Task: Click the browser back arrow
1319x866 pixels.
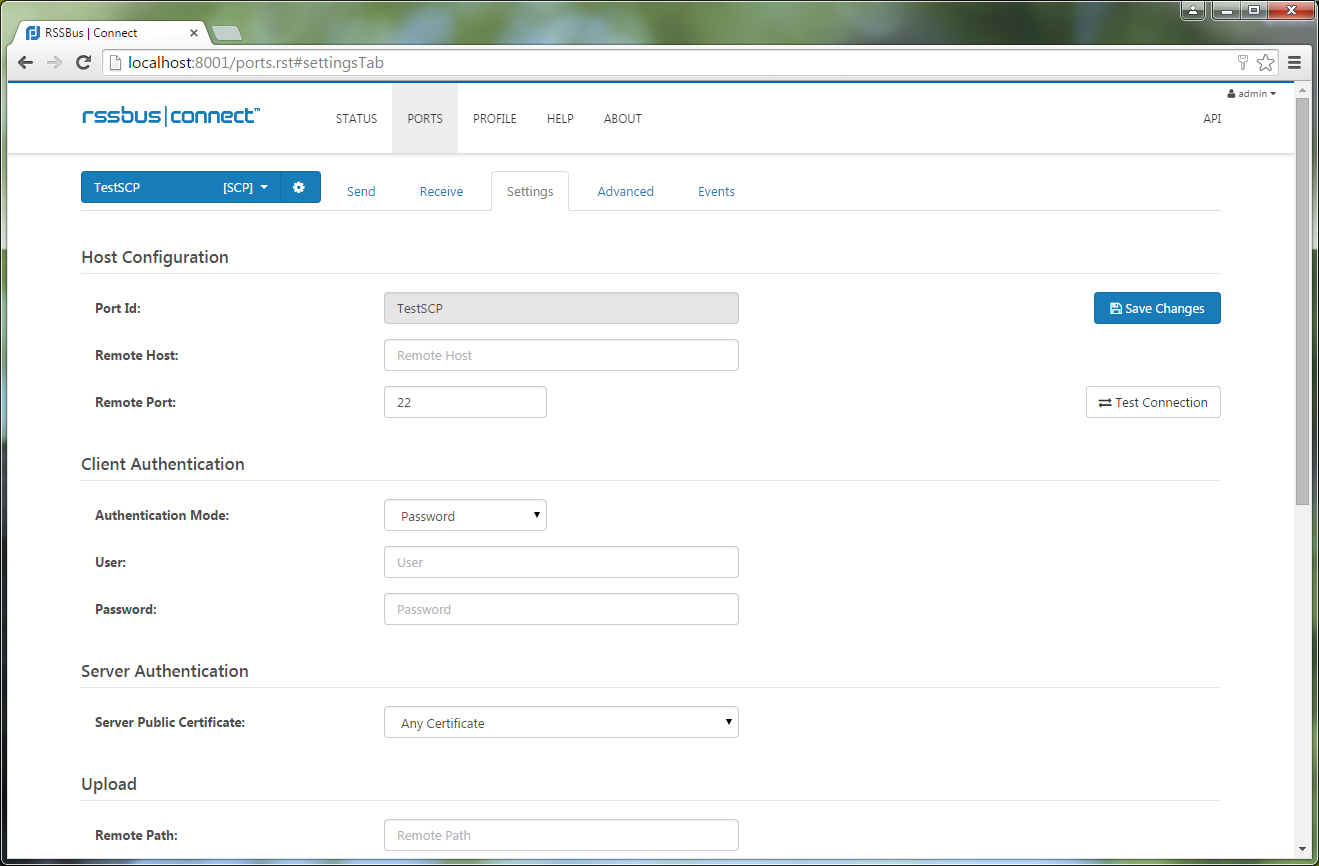Action: (x=26, y=63)
